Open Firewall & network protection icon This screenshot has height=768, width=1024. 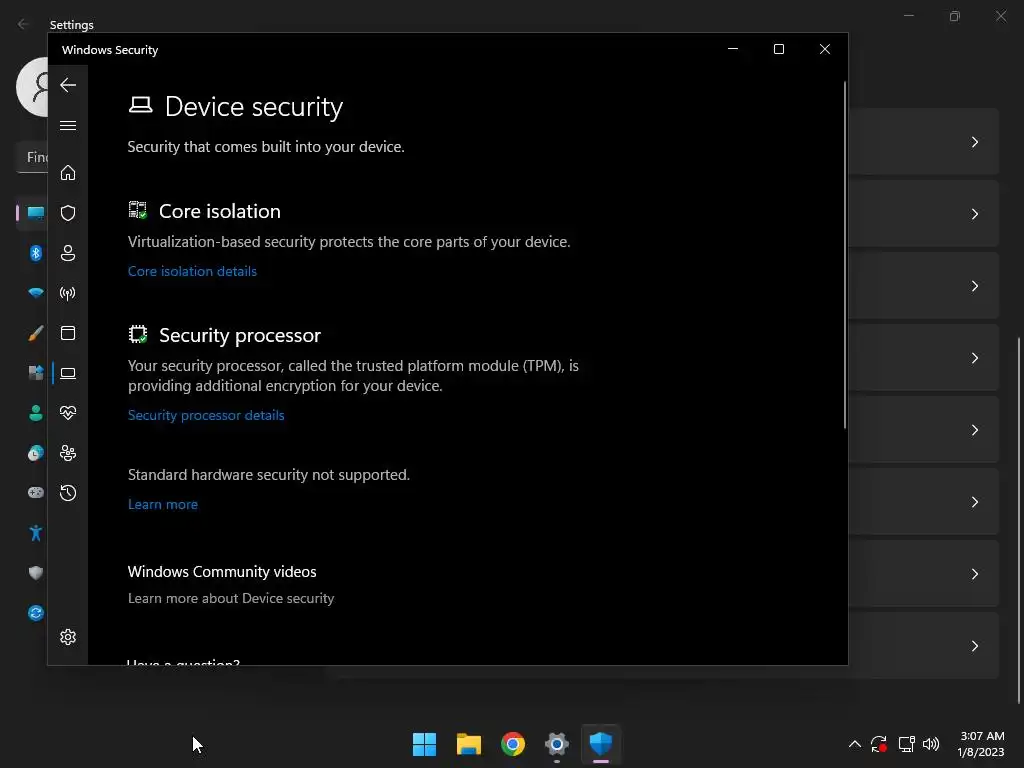(x=68, y=293)
